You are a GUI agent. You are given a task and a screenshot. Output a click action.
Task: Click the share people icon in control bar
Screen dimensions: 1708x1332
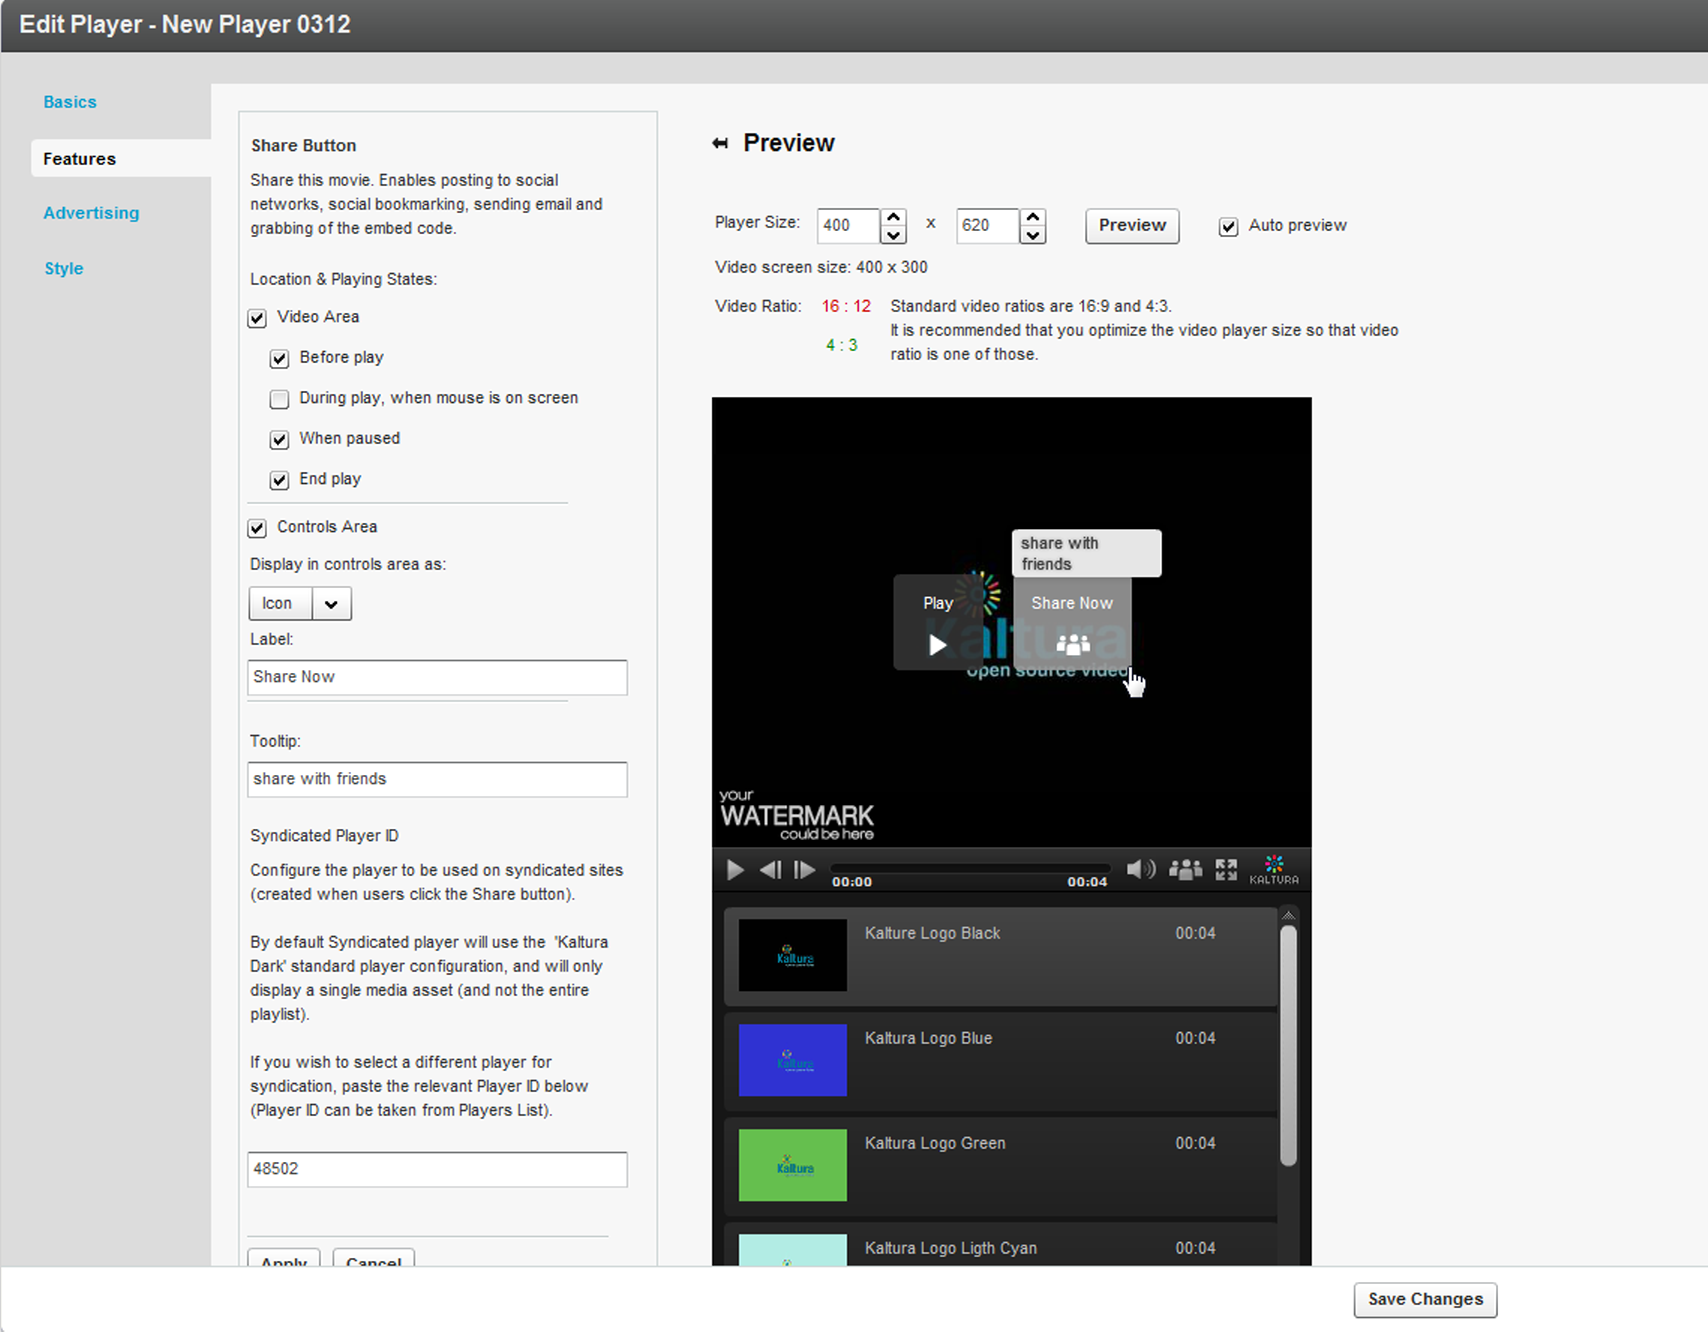(1185, 869)
